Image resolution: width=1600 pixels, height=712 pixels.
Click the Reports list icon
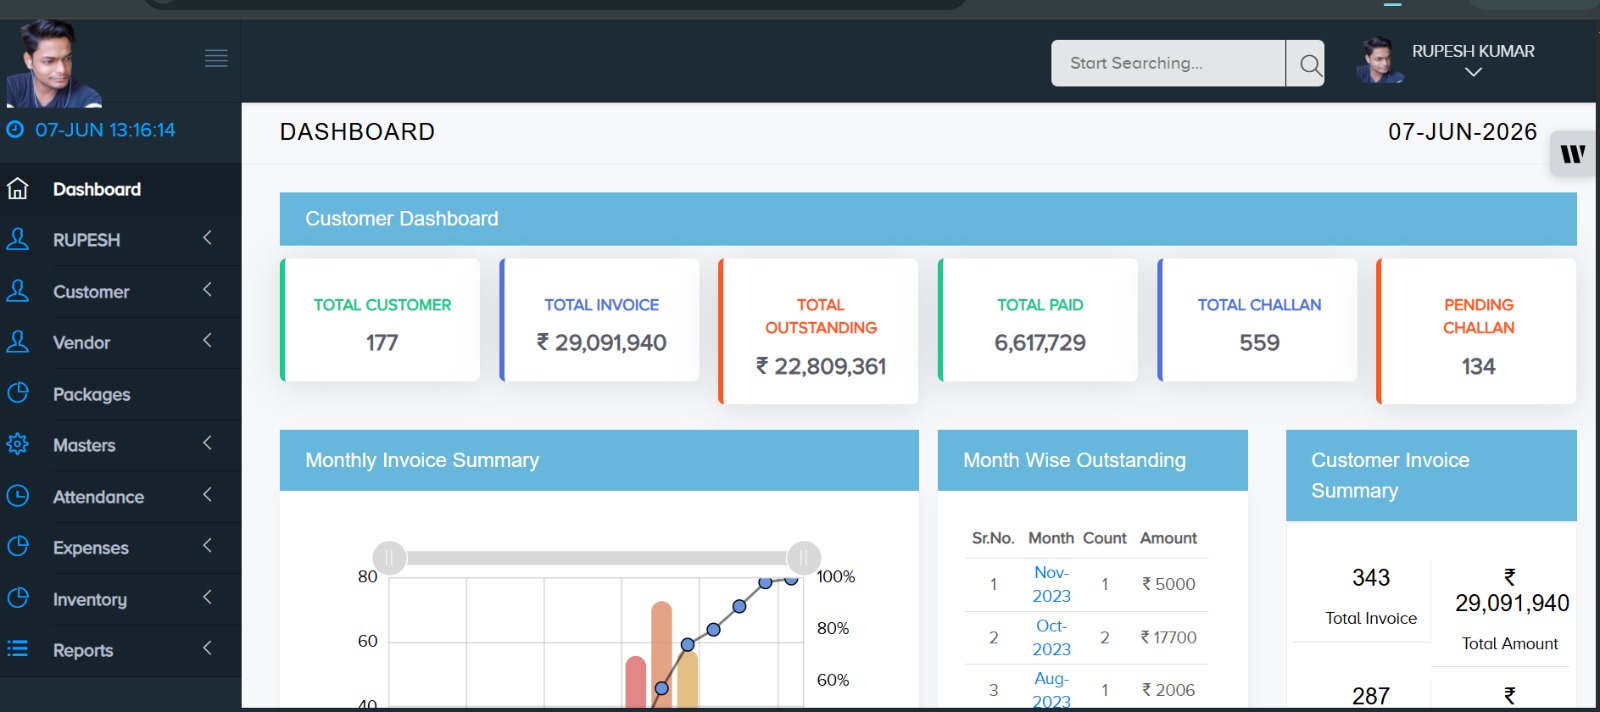point(18,649)
